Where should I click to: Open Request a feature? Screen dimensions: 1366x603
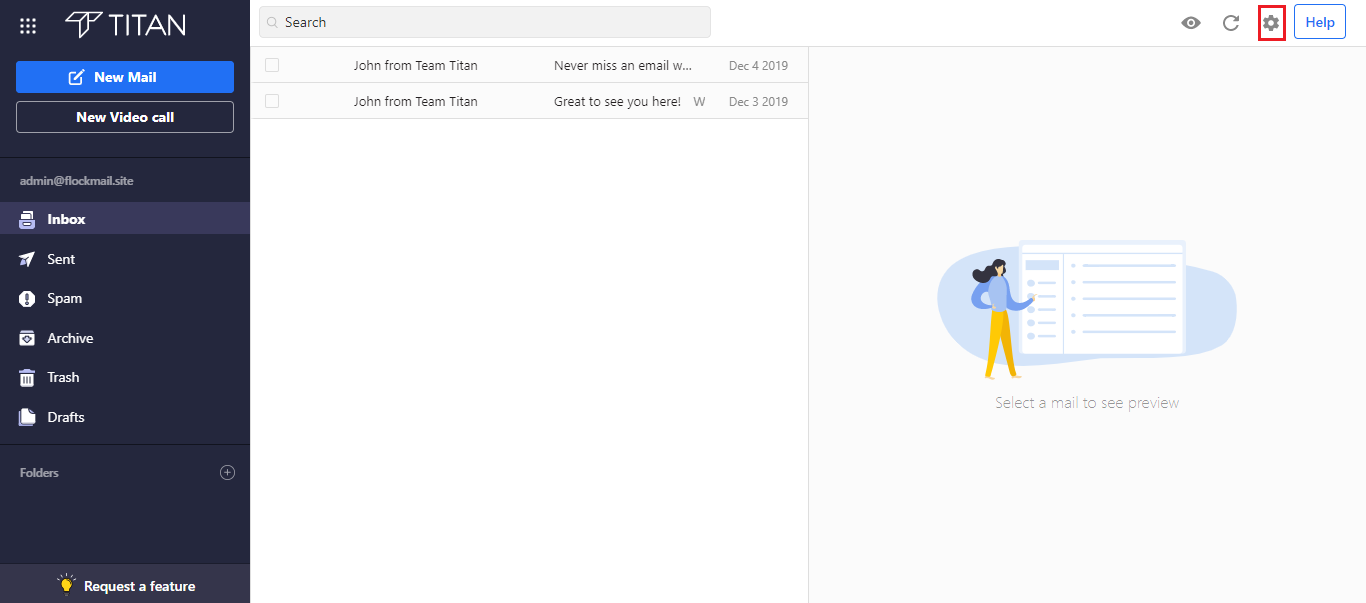tap(125, 585)
